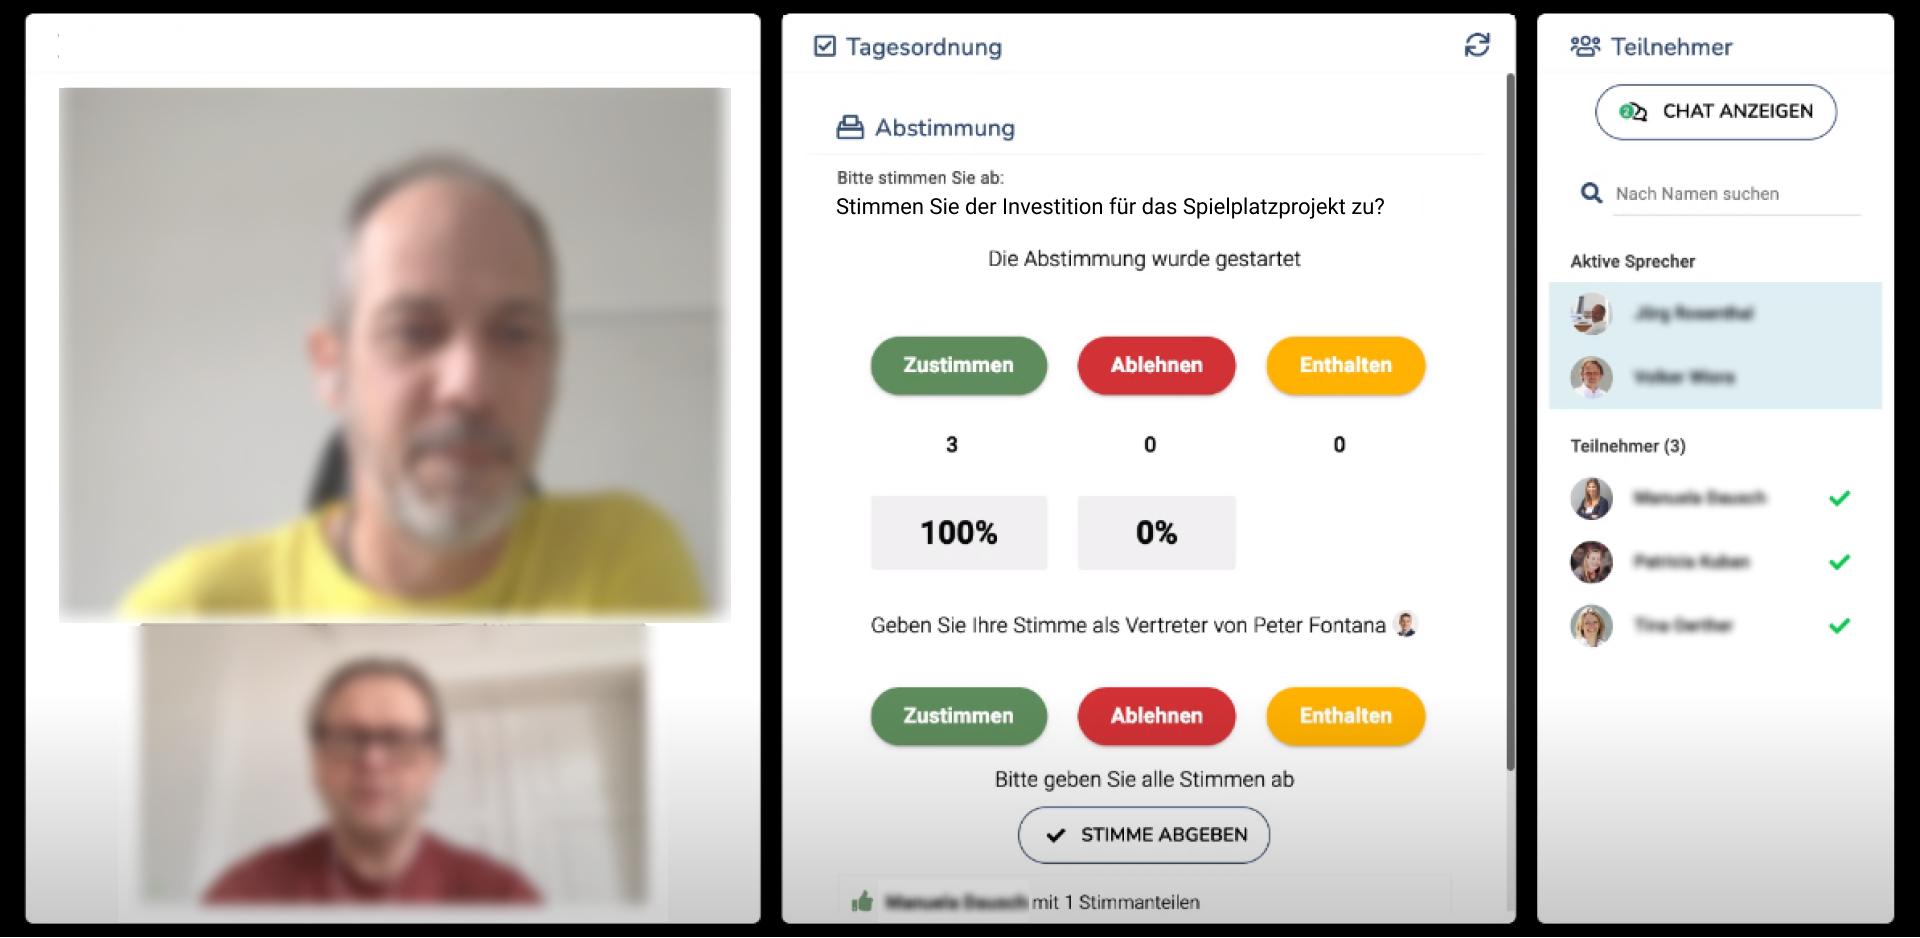Click Peter Fontana's small avatar icon
This screenshot has height=938, width=1920.
pos(1406,625)
